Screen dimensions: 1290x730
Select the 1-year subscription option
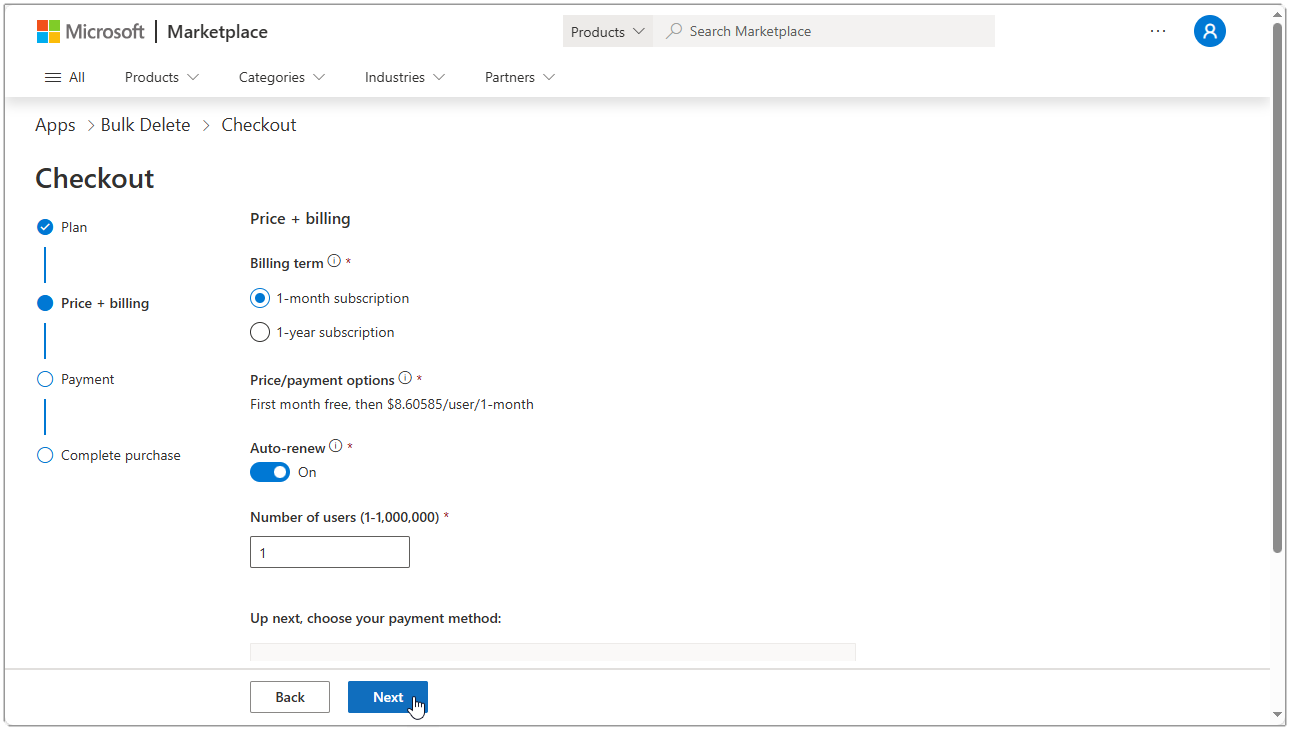click(x=260, y=332)
